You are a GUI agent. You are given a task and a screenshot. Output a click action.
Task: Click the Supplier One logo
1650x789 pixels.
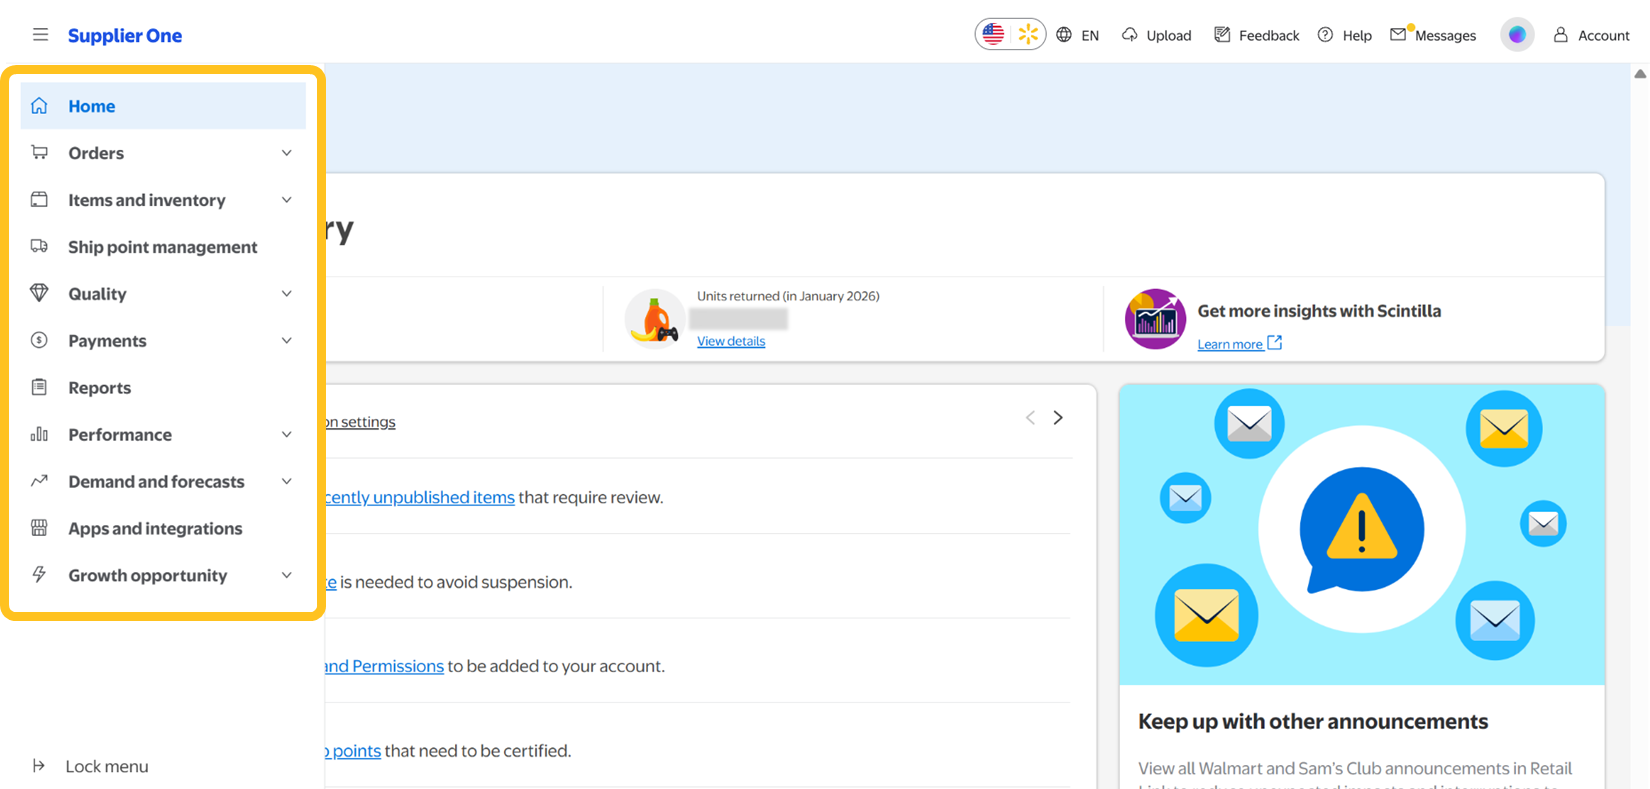pyautogui.click(x=125, y=36)
